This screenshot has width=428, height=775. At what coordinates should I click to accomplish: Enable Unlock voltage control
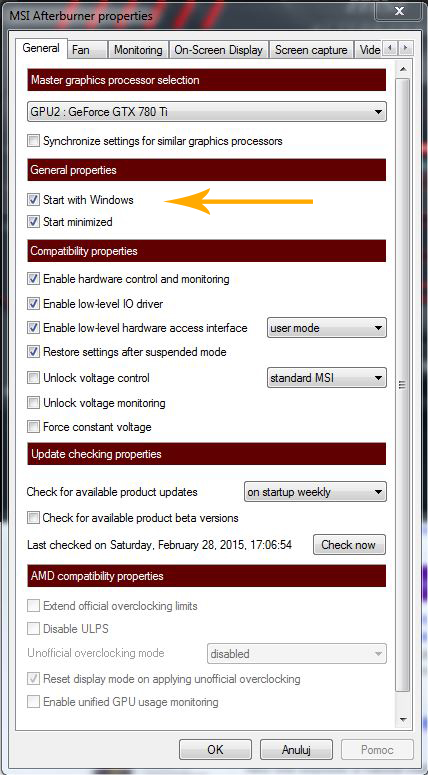click(x=33, y=378)
